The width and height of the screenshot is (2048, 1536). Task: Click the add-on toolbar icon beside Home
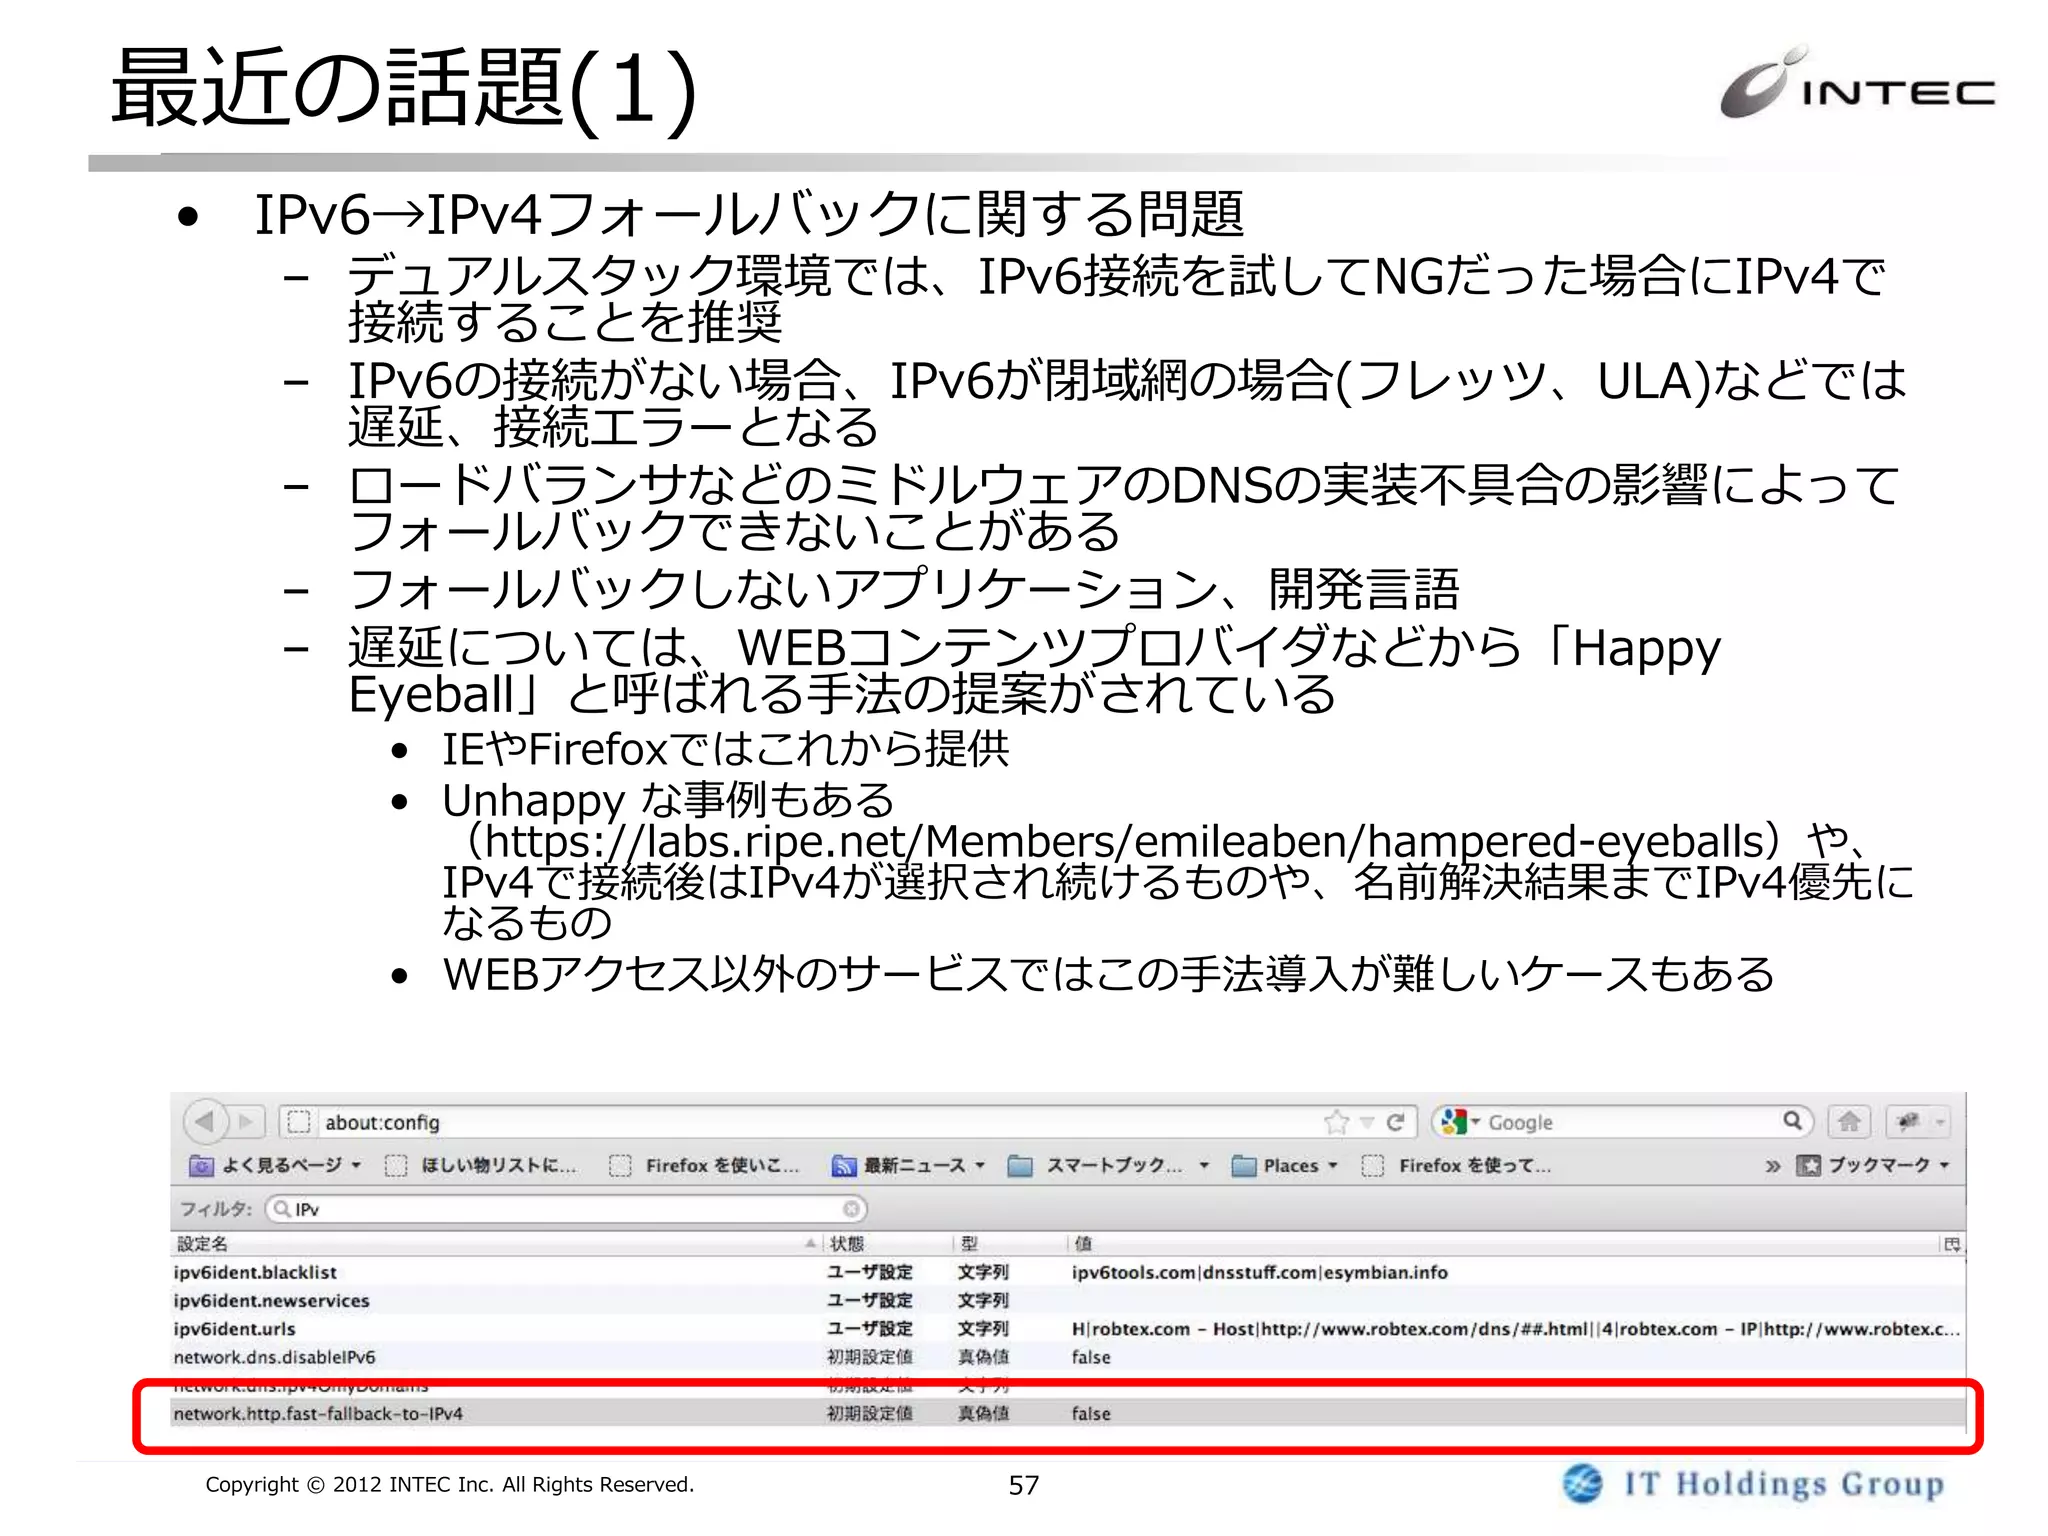[1908, 1122]
